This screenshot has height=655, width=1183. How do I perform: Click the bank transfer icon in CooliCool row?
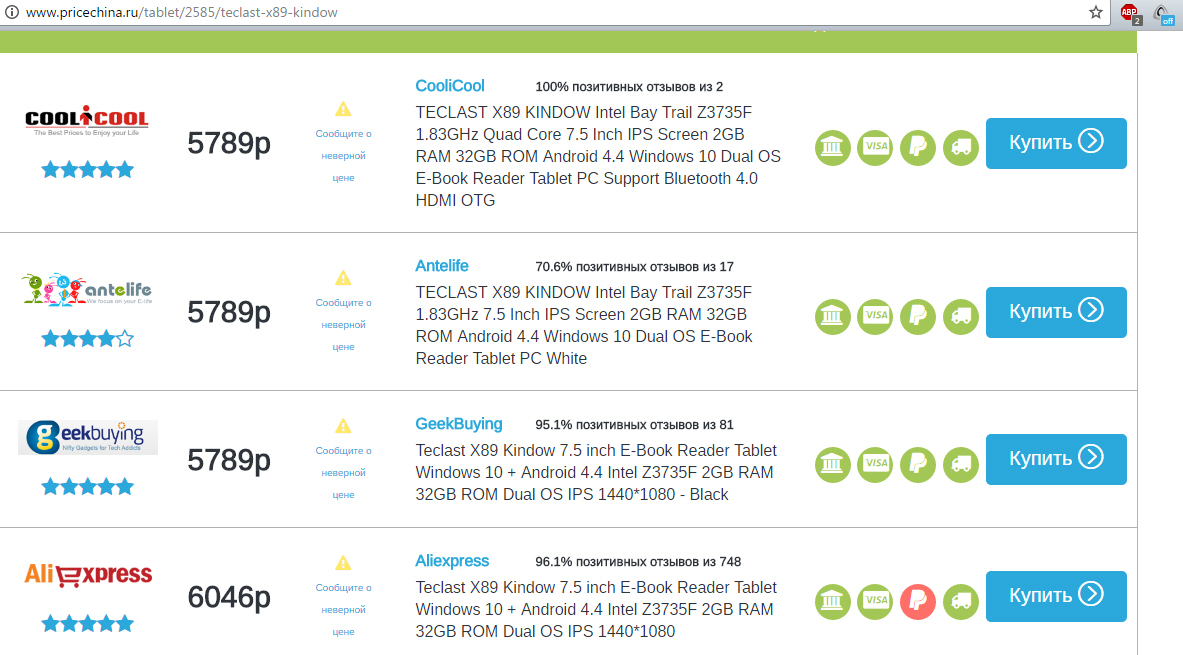click(x=832, y=147)
